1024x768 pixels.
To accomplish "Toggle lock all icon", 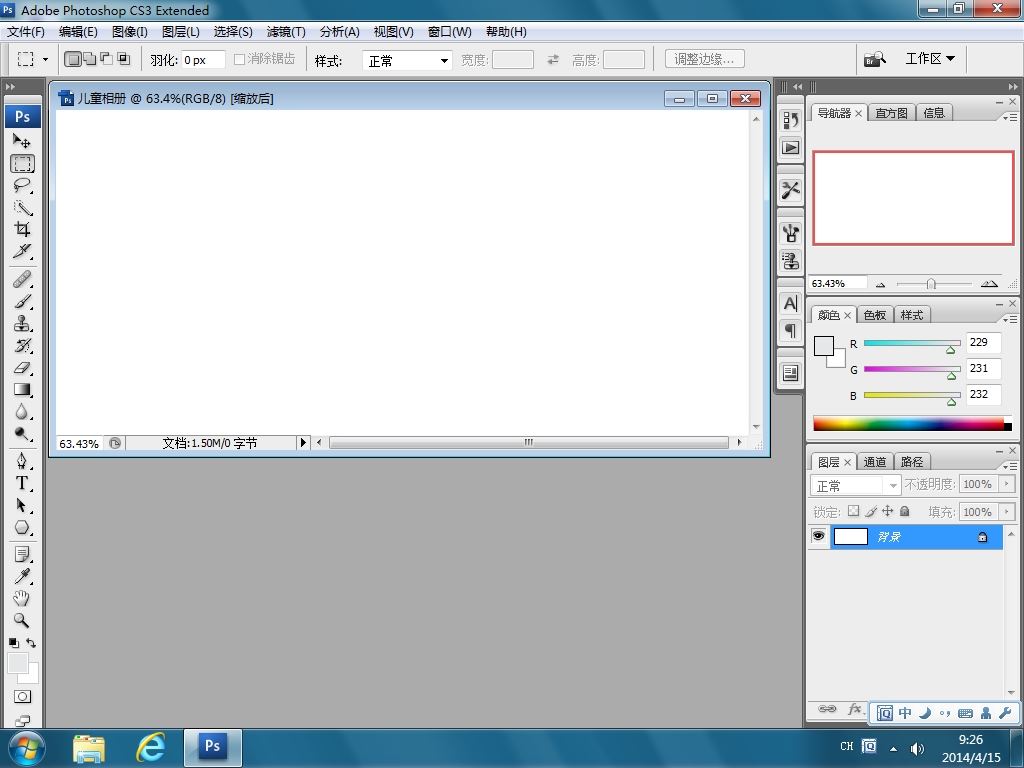I will pos(904,511).
